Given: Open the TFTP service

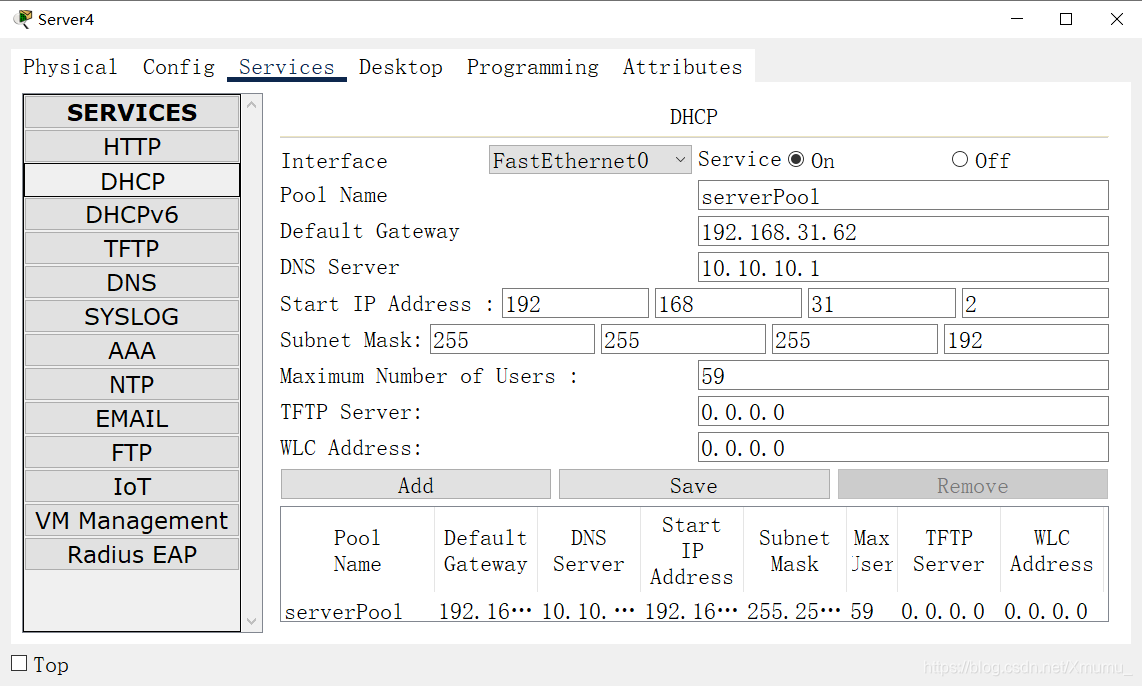Looking at the screenshot, I should pyautogui.click(x=132, y=248).
